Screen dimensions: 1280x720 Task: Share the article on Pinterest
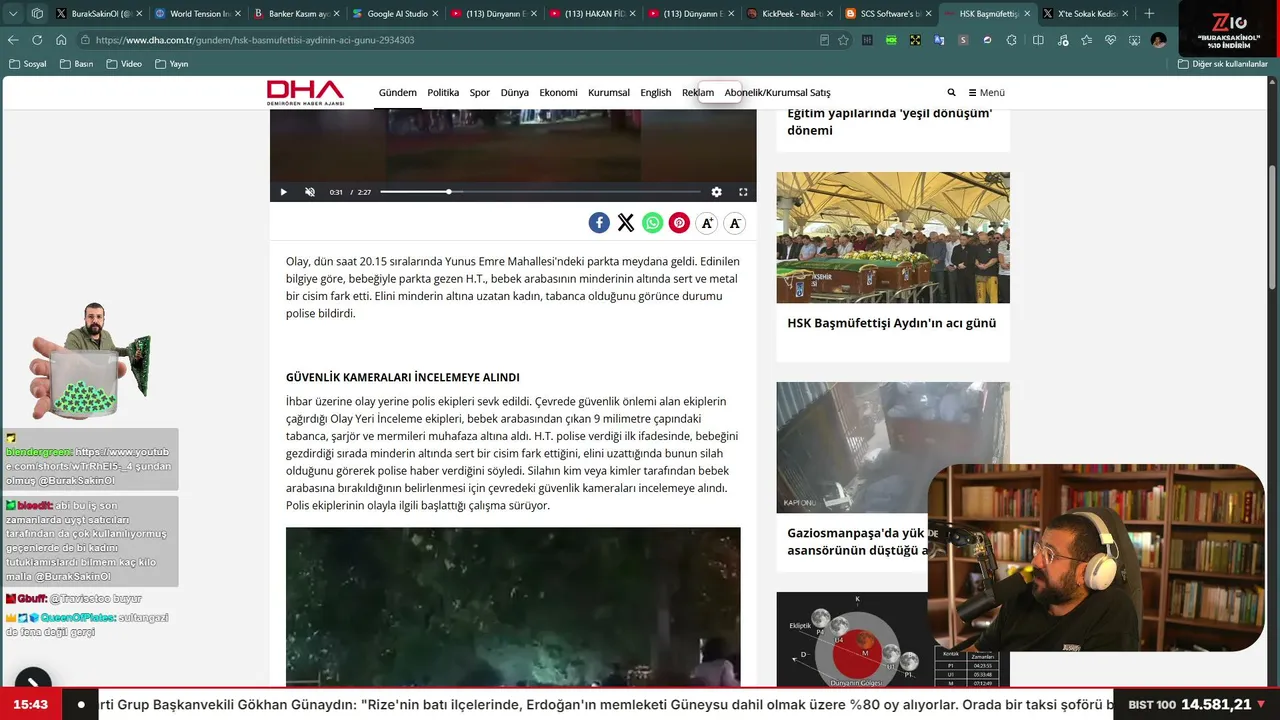680,223
